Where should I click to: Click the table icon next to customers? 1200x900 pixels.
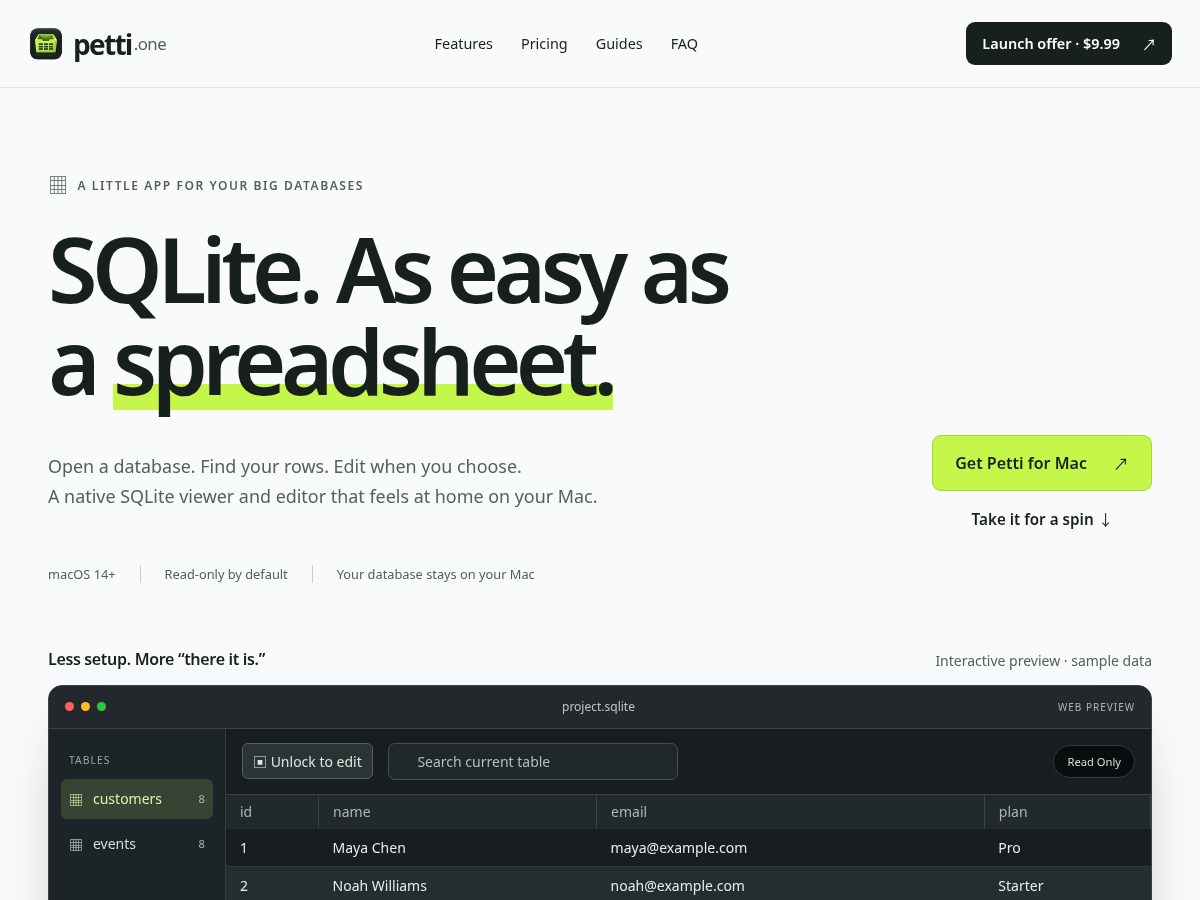click(x=76, y=800)
